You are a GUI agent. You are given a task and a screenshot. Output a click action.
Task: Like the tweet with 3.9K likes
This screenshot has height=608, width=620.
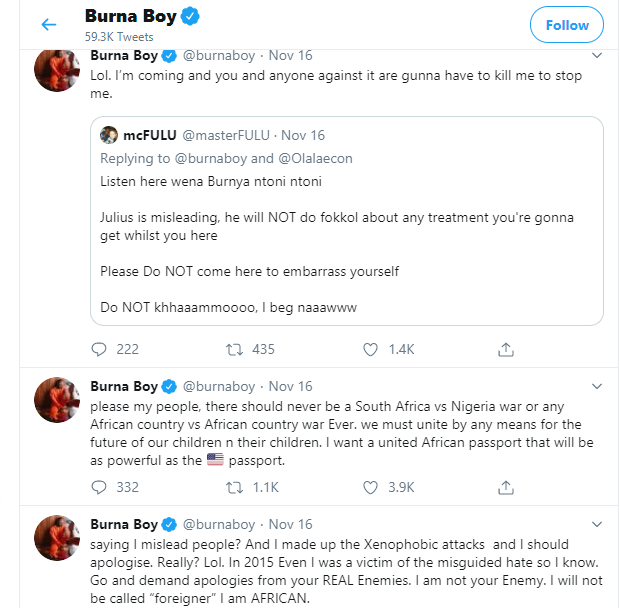click(x=371, y=487)
